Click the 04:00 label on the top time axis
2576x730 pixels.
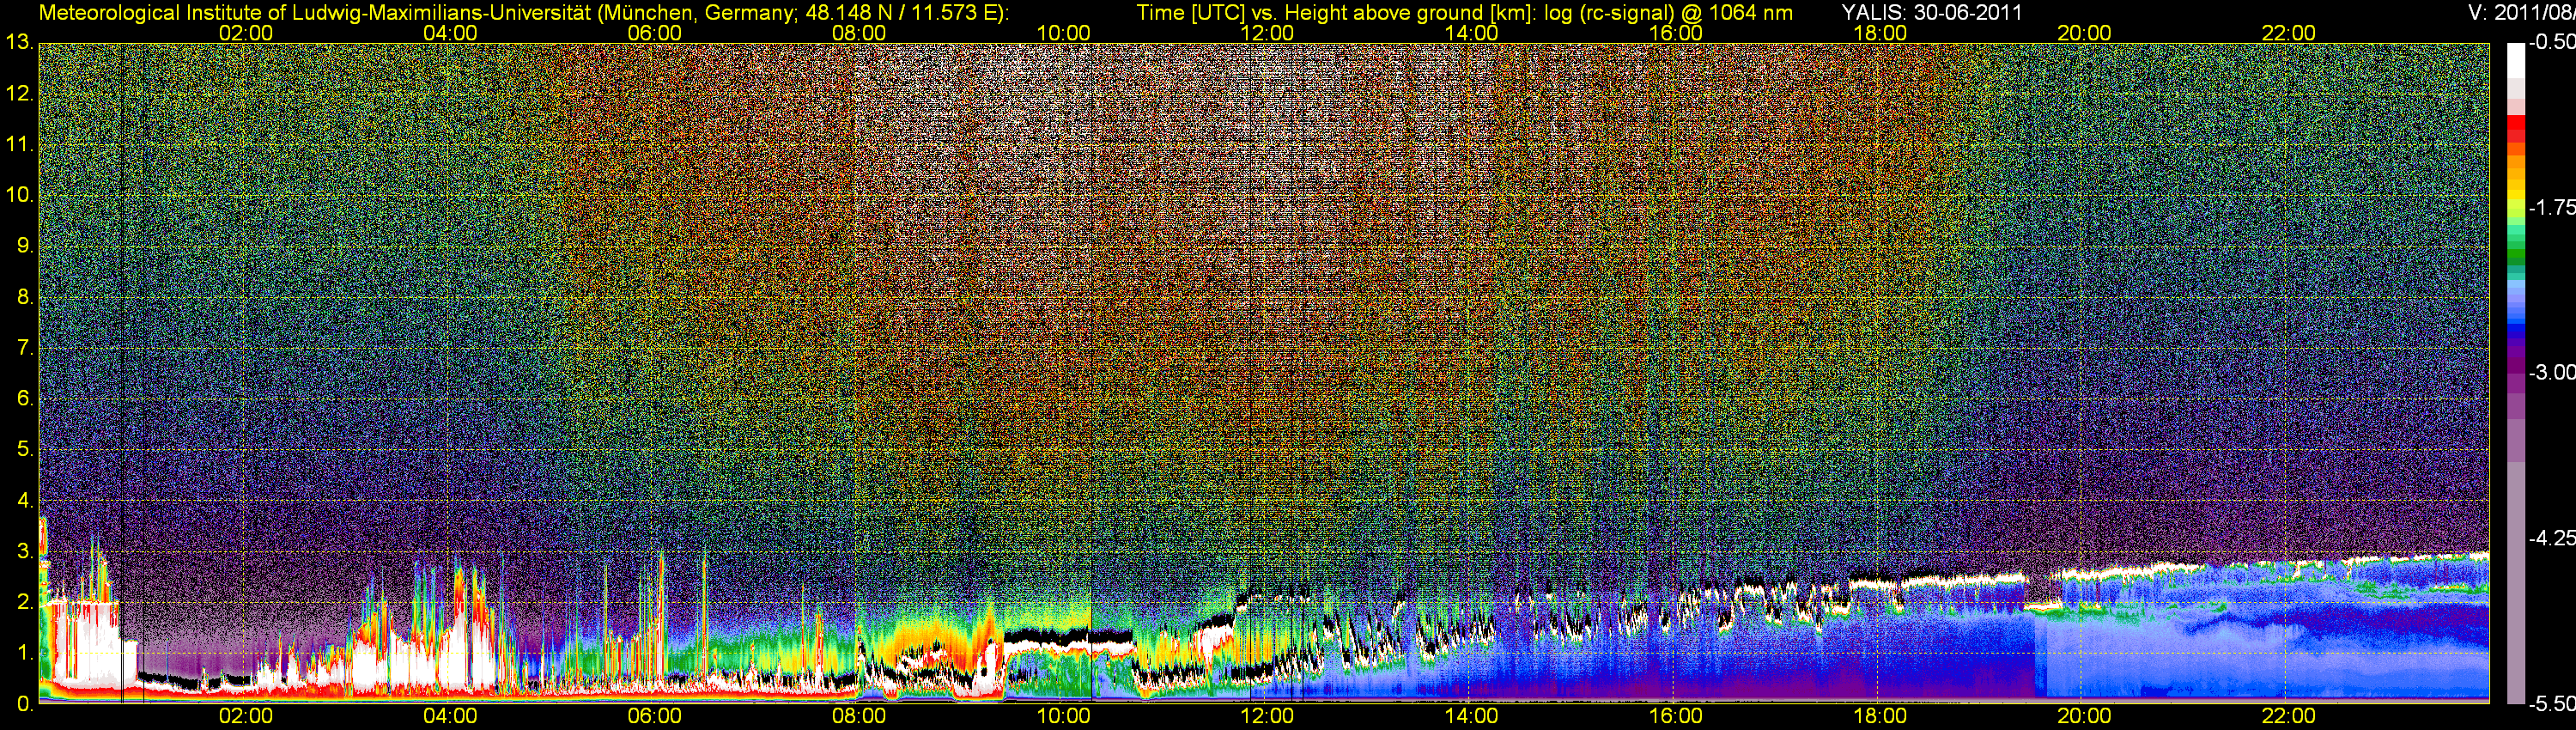(450, 33)
